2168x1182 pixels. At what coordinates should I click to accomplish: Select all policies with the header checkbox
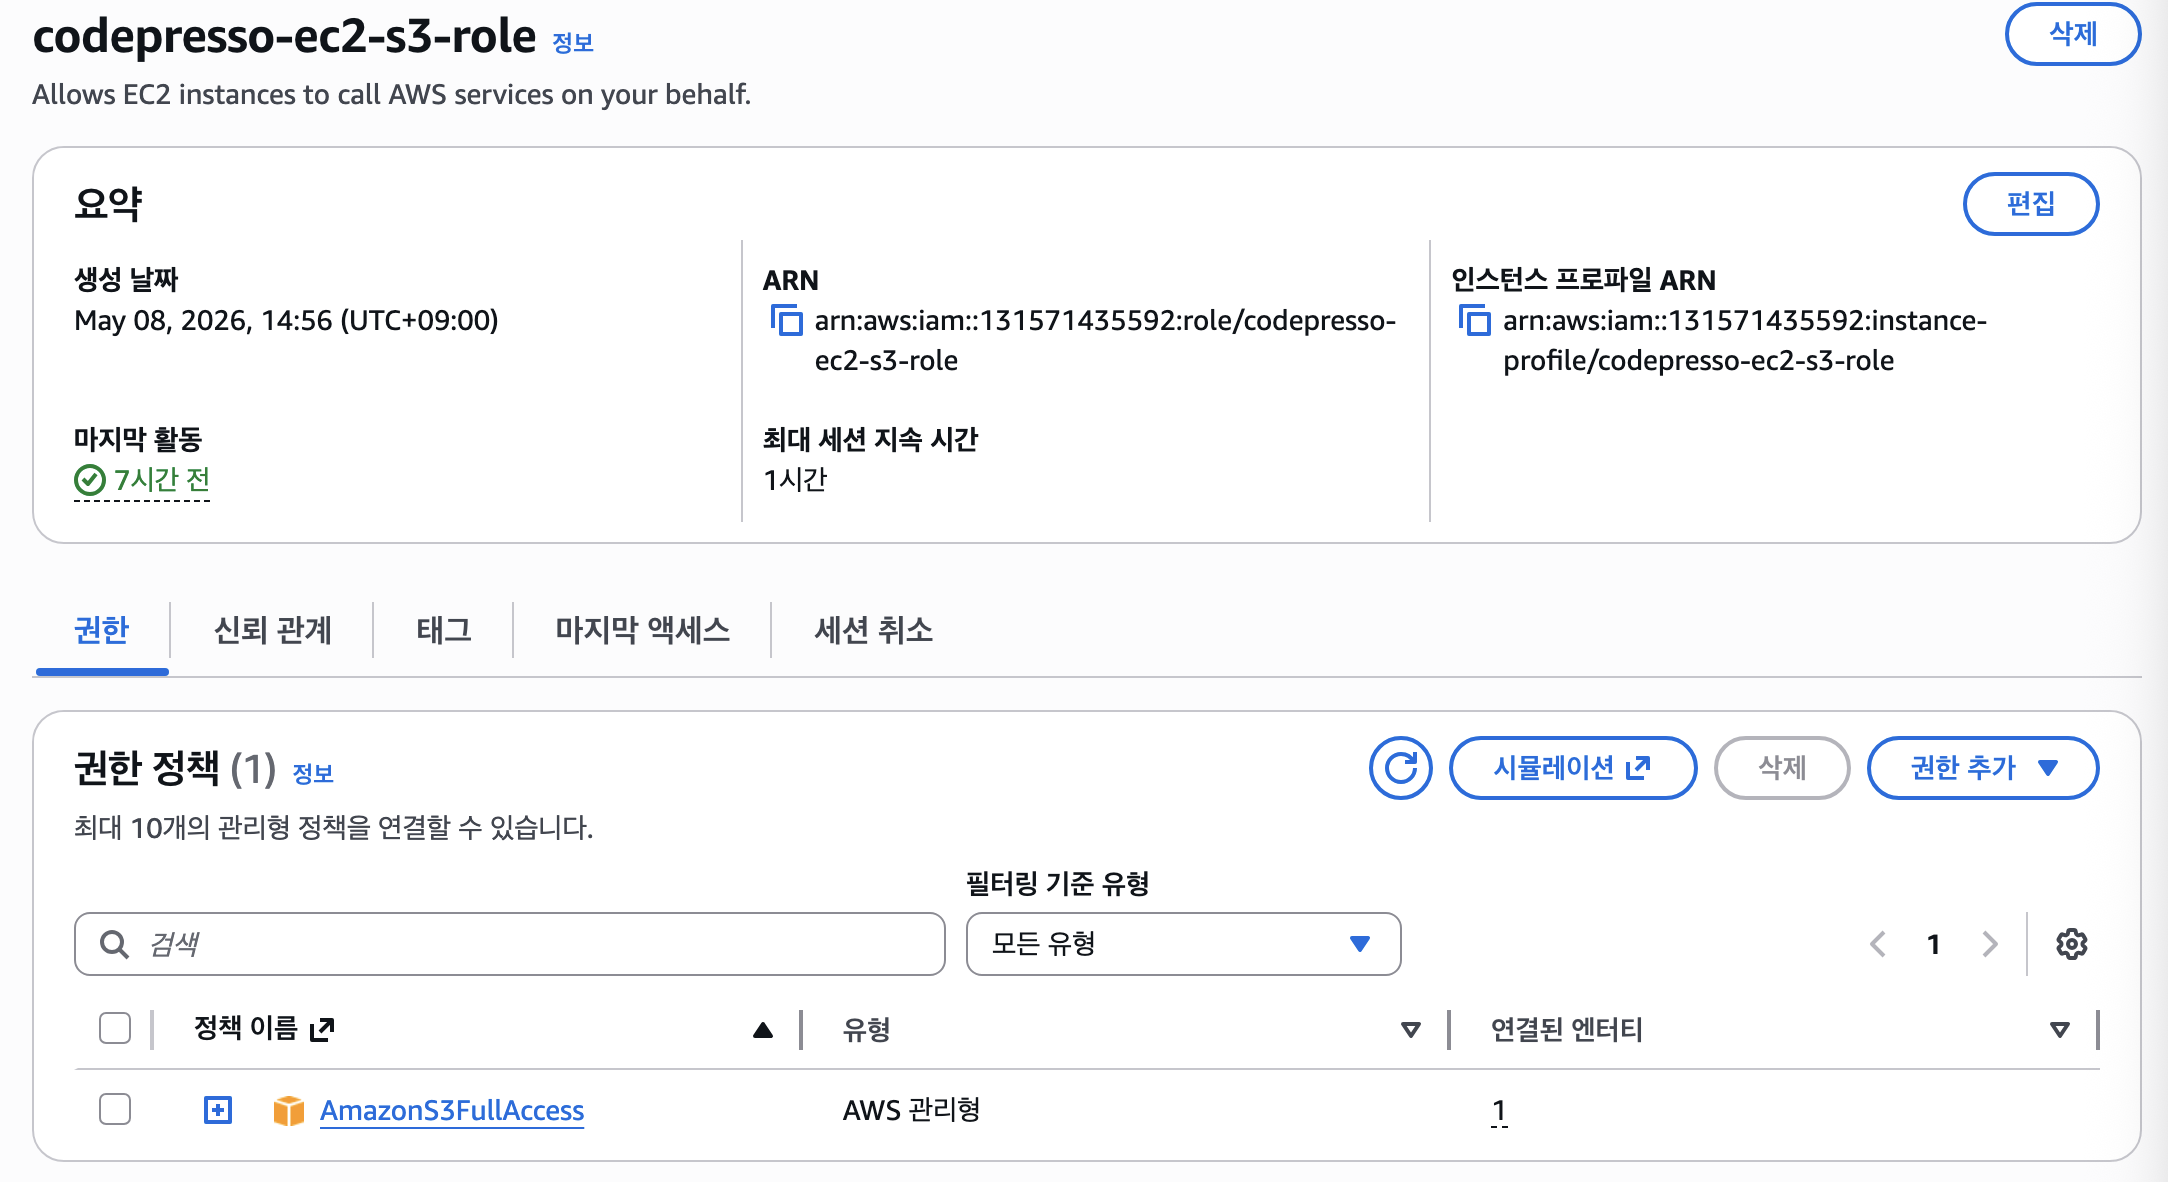click(115, 1028)
